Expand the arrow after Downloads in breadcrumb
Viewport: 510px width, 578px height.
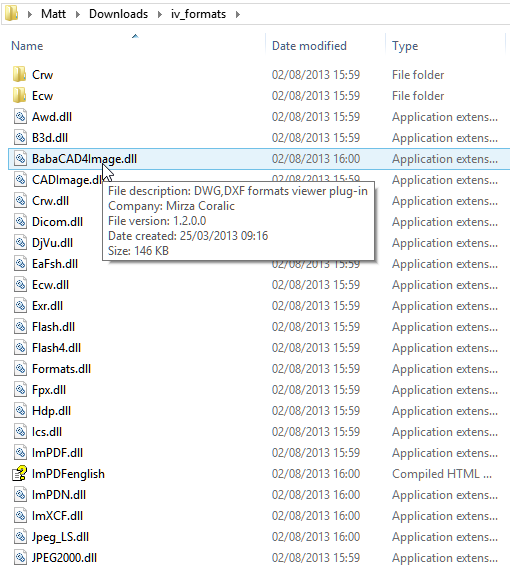pyautogui.click(x=160, y=14)
